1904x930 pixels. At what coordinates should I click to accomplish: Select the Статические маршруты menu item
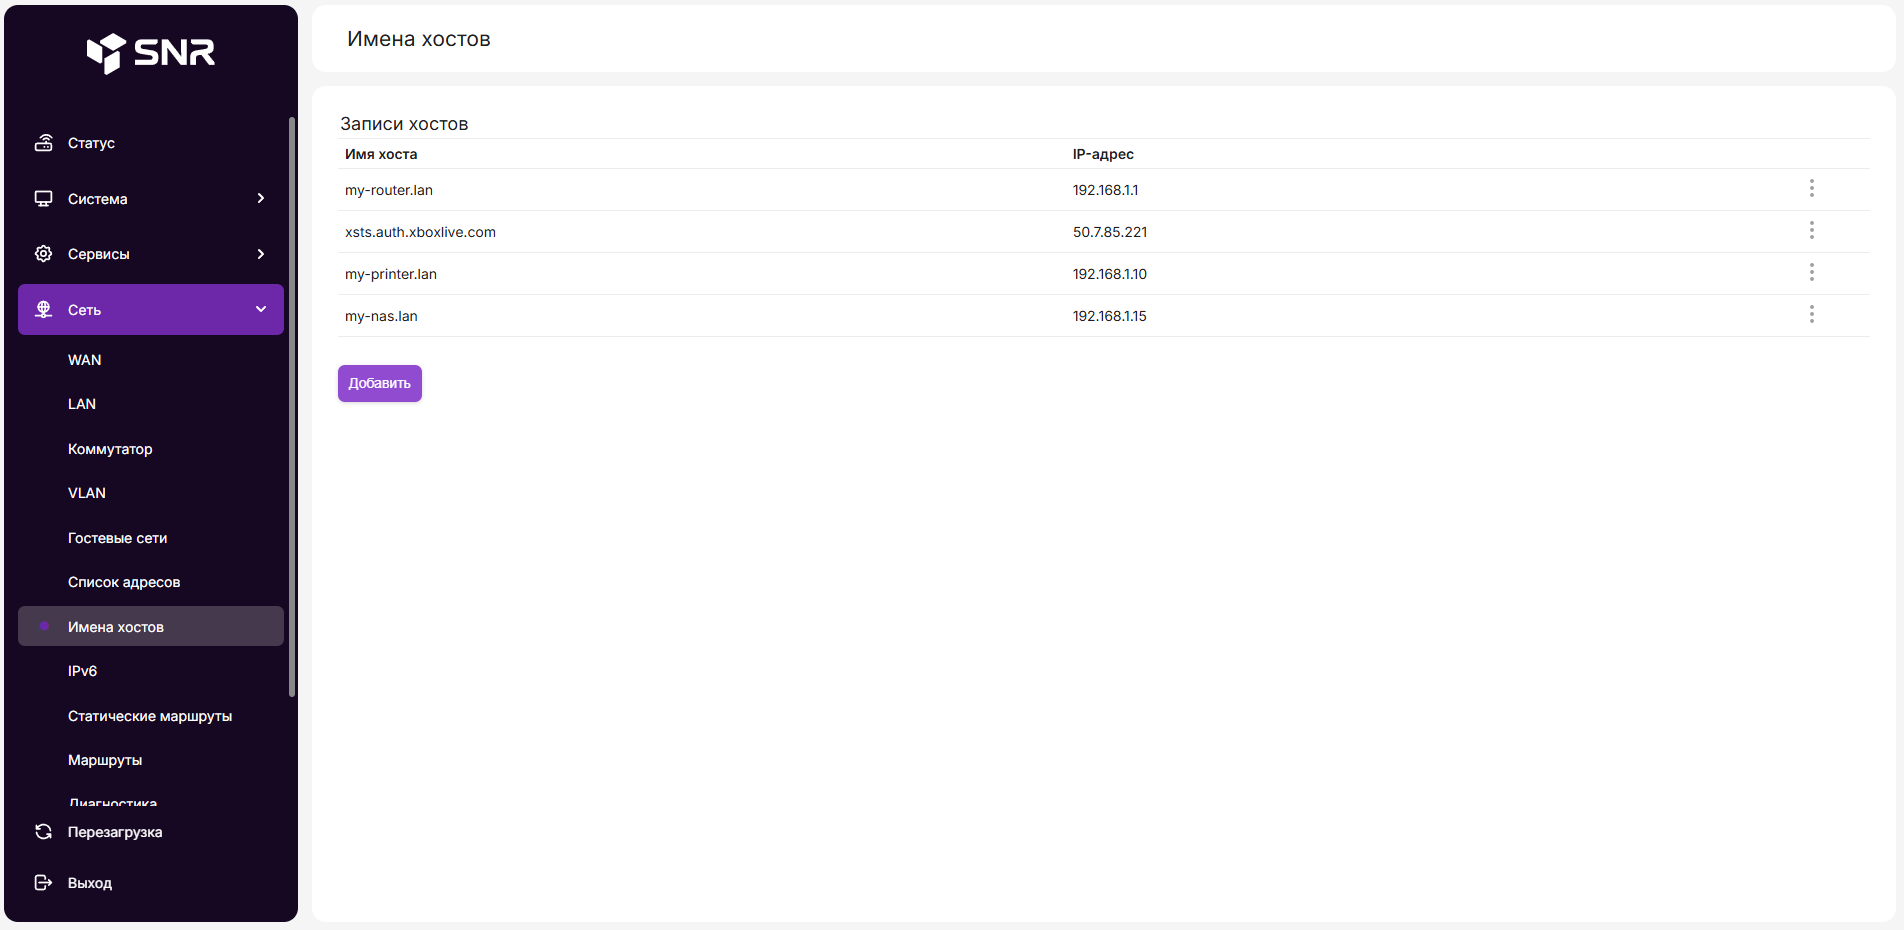point(150,716)
